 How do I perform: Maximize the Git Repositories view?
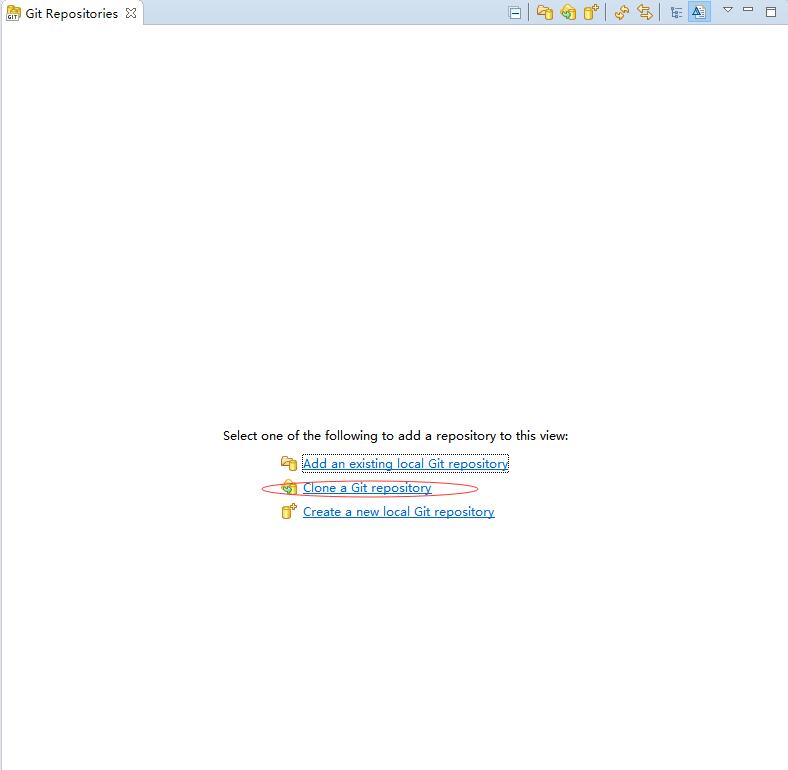click(771, 12)
